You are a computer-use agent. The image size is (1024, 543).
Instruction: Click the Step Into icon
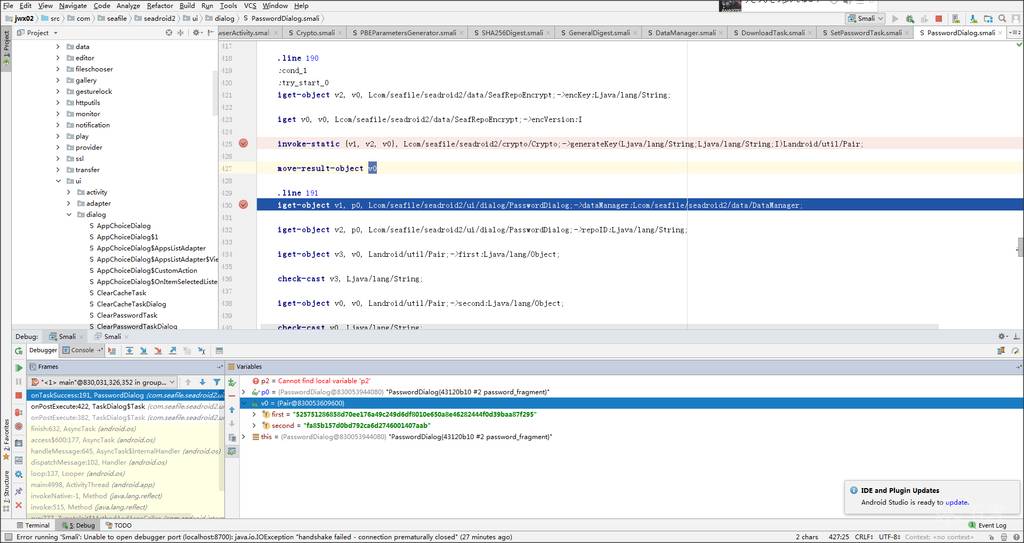coord(144,351)
